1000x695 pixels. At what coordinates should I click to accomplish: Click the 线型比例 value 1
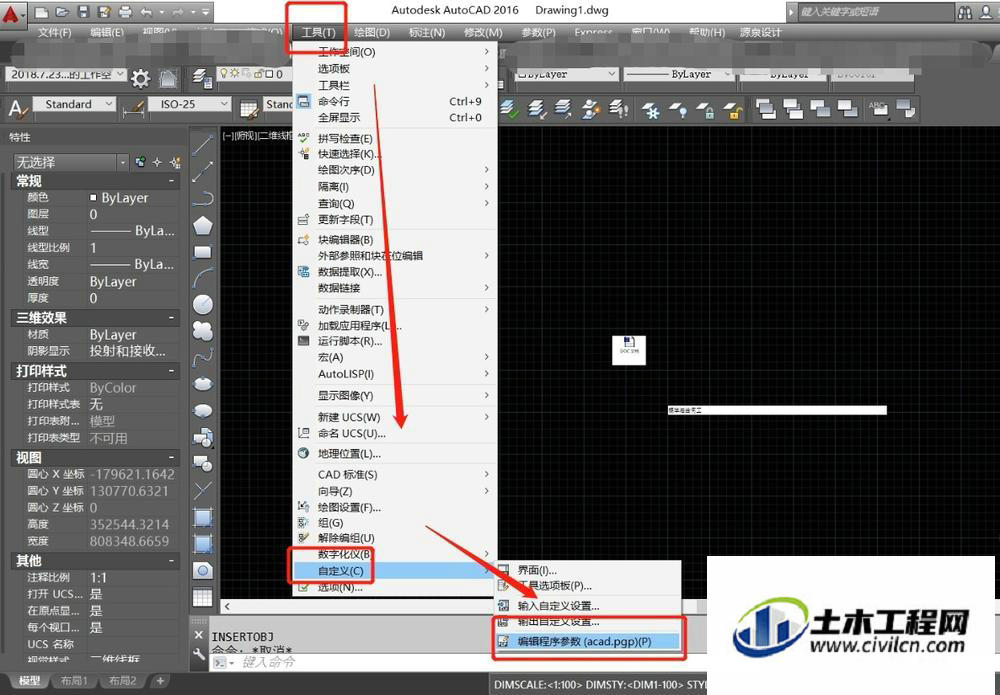pyautogui.click(x=133, y=247)
